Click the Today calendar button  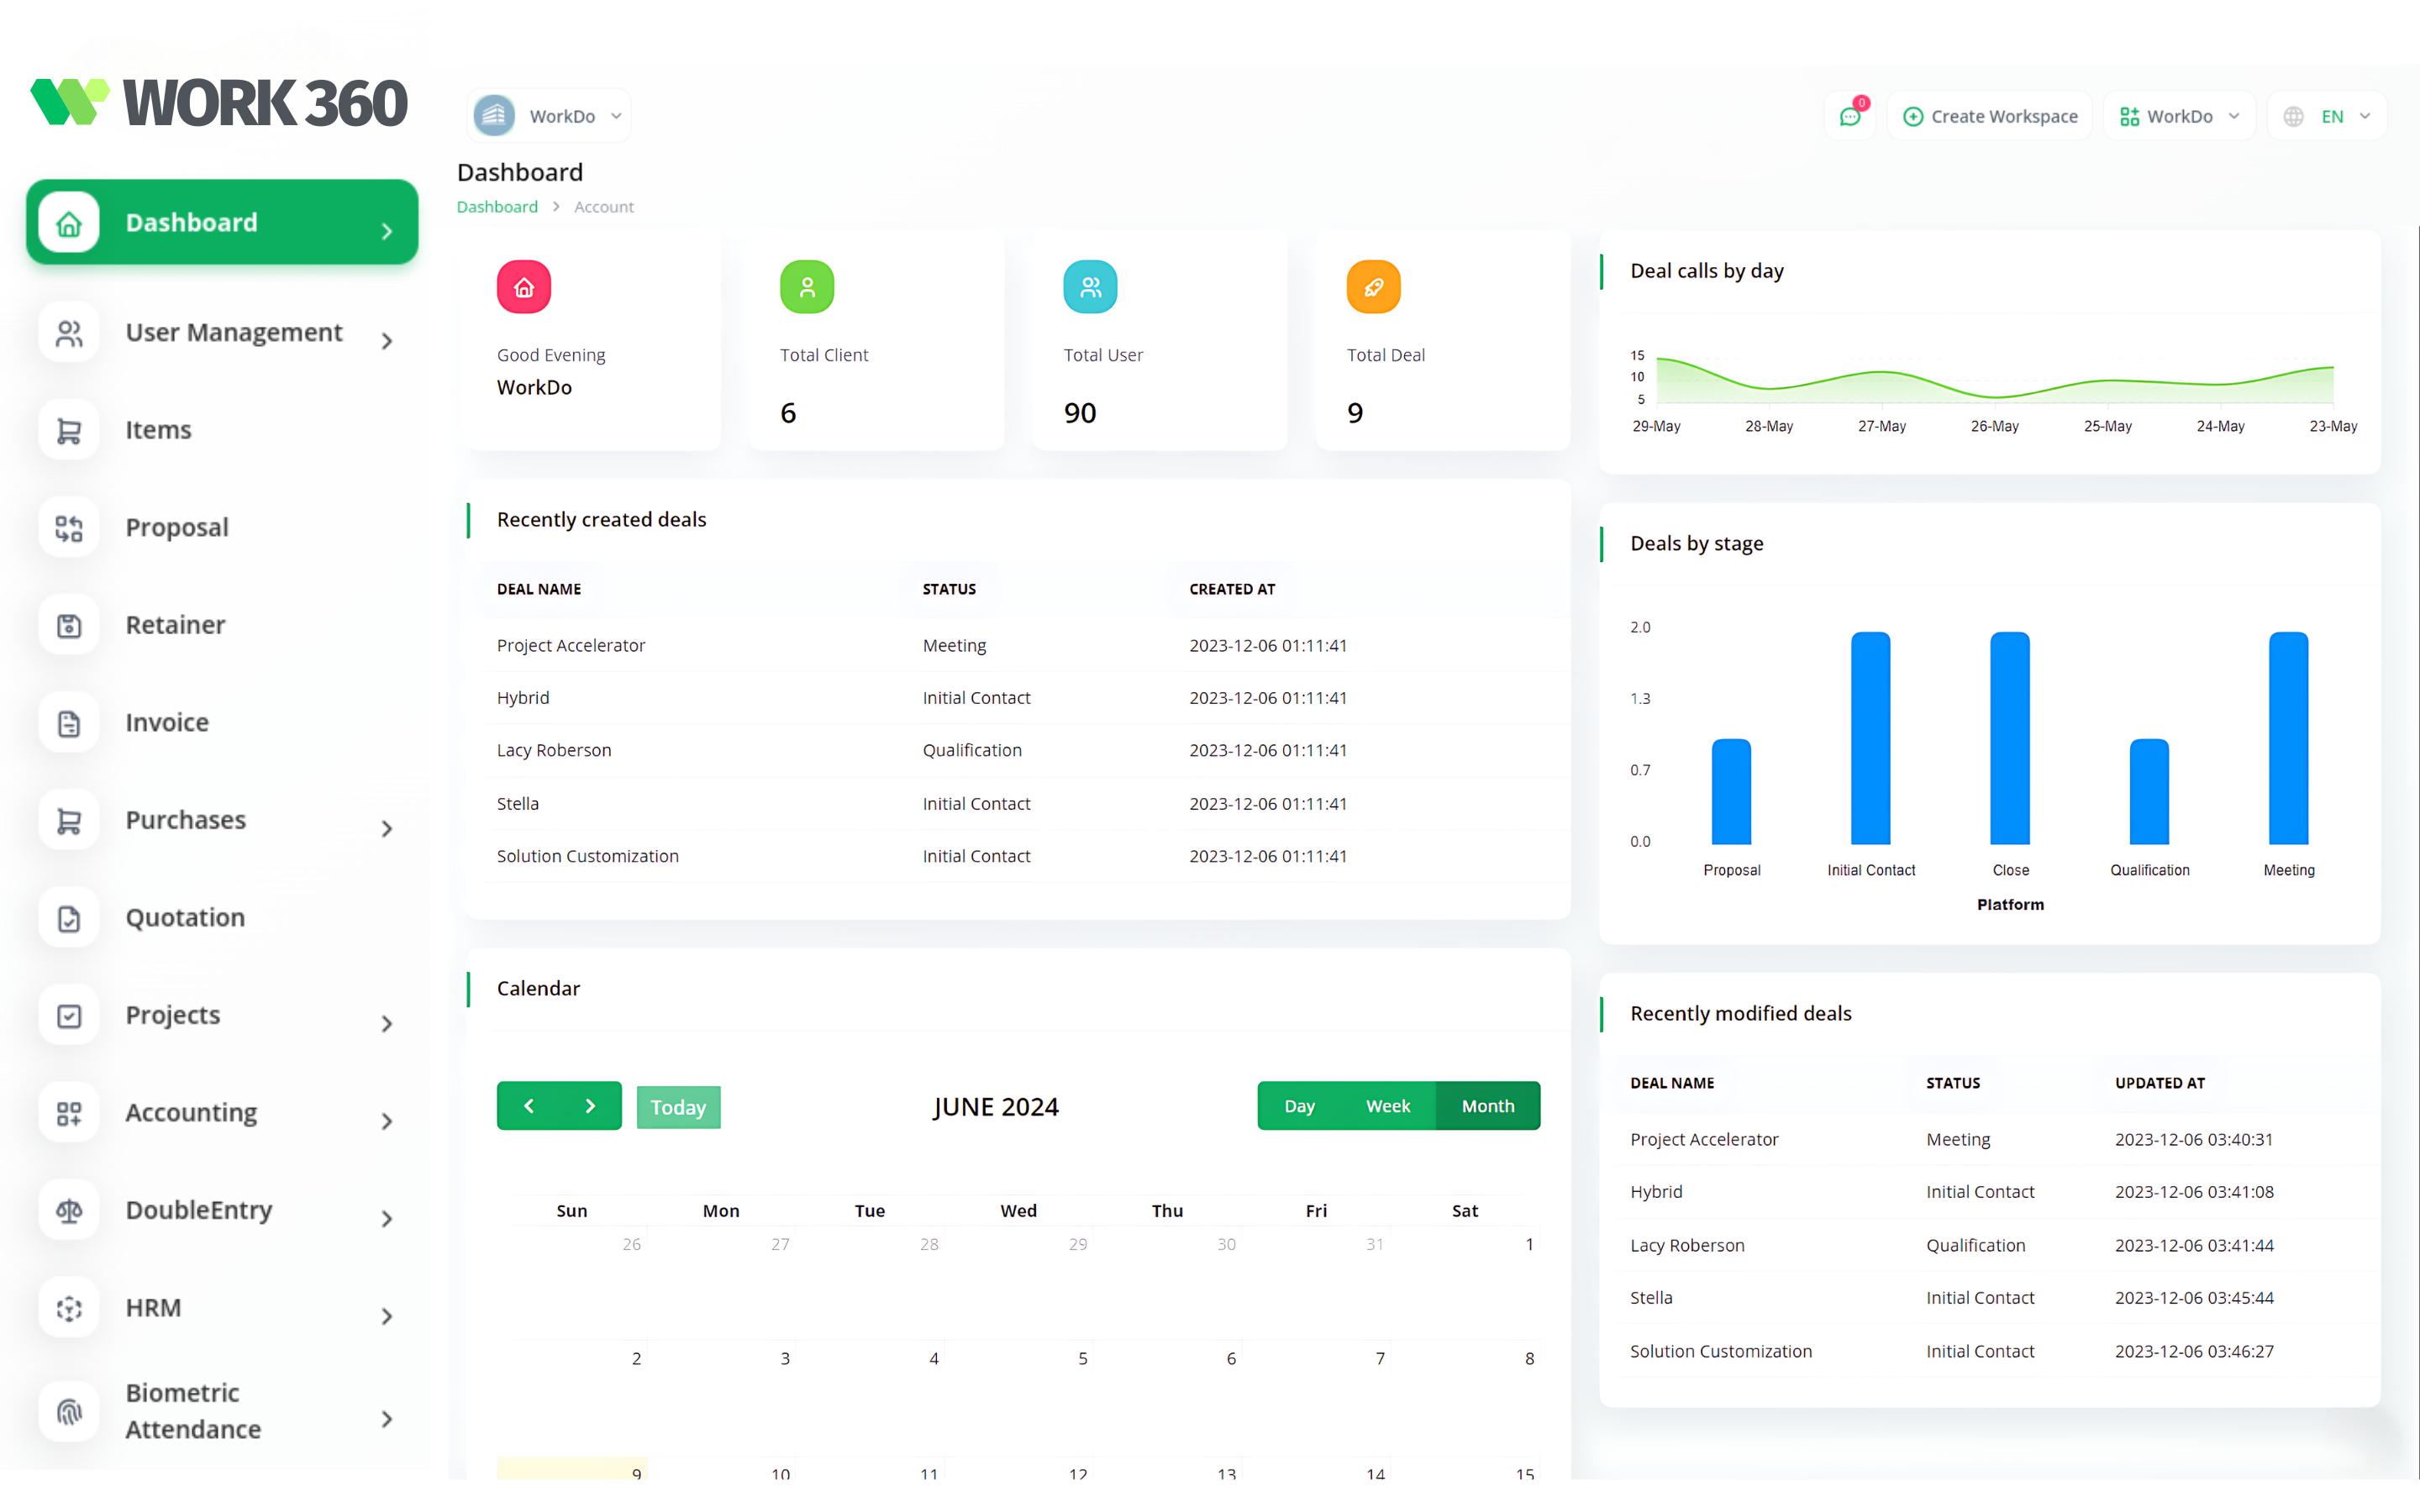[x=678, y=1107]
